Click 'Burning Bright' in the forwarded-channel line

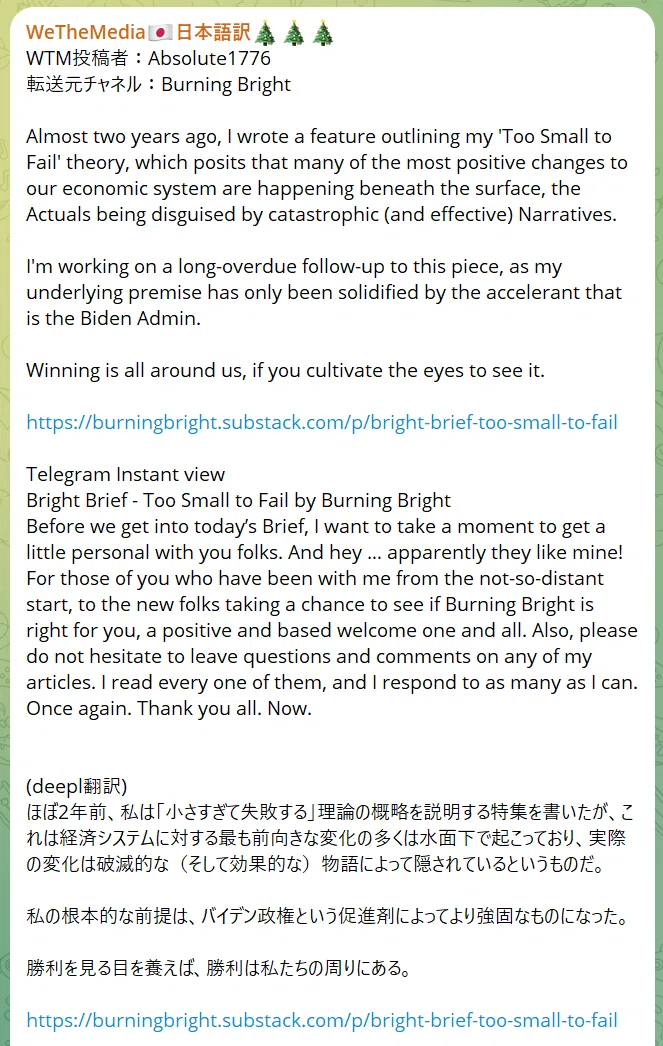point(226,85)
